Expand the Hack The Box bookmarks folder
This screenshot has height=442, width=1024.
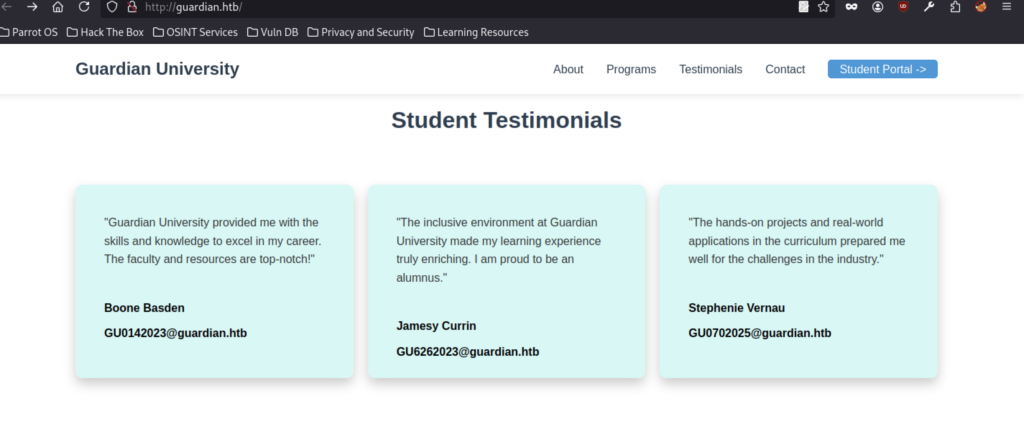click(x=105, y=32)
